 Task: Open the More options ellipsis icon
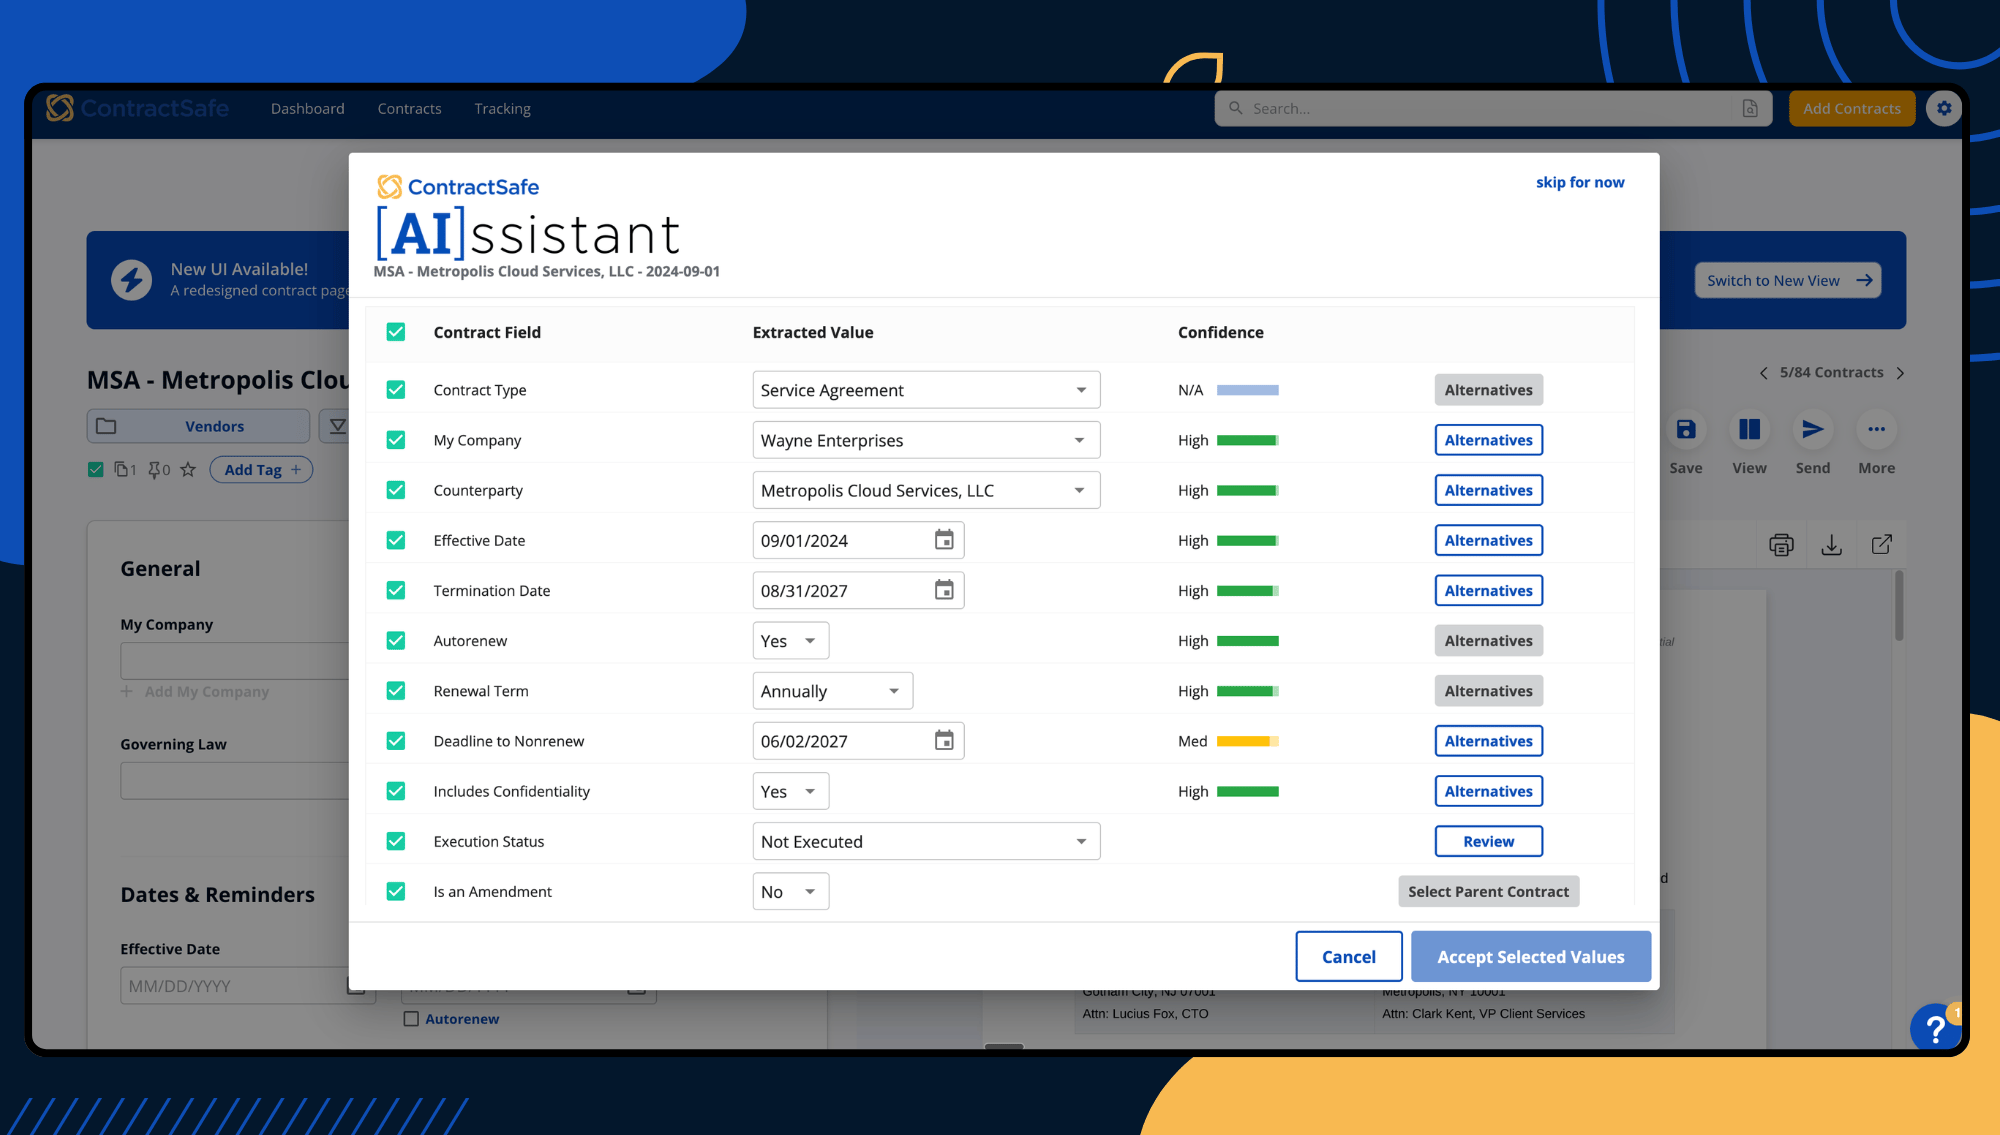click(1876, 430)
